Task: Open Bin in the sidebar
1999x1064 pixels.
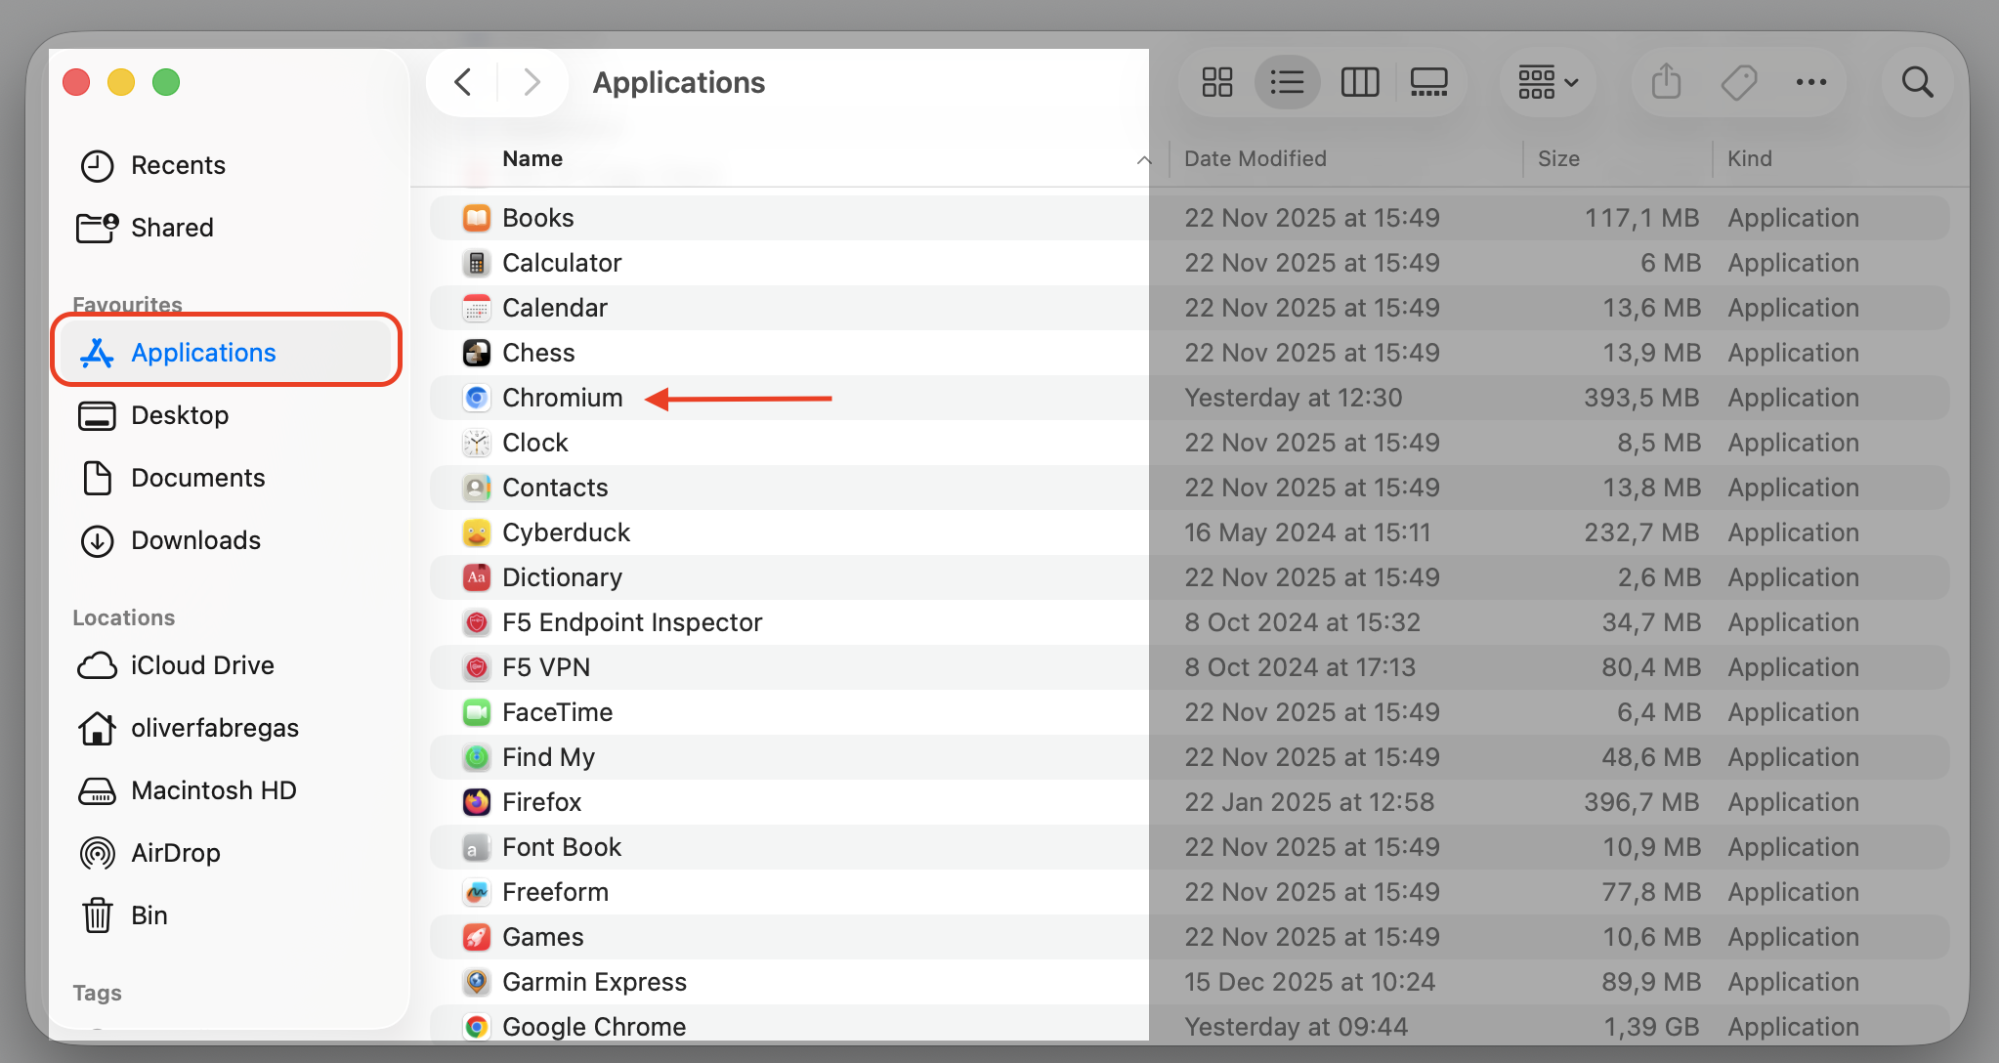Action: click(x=226, y=915)
